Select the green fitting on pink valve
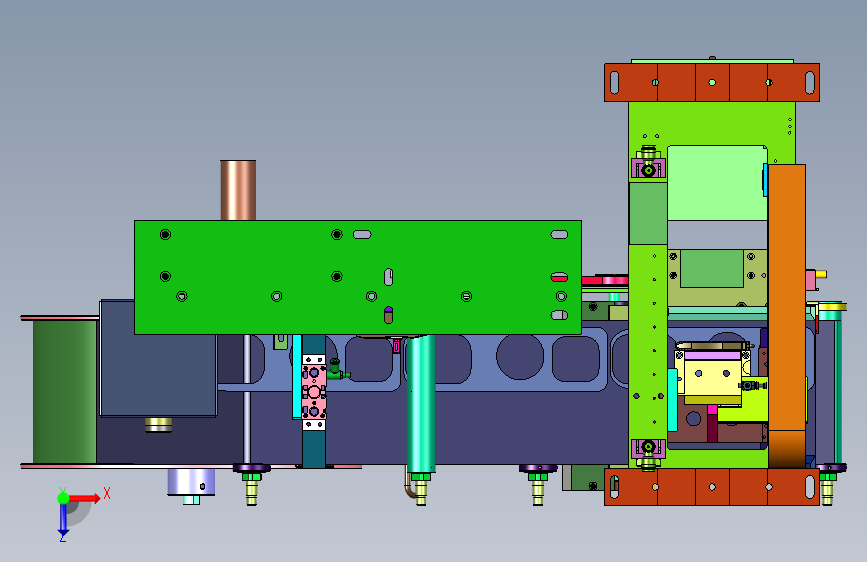This screenshot has width=867, height=562. pyautogui.click(x=337, y=370)
